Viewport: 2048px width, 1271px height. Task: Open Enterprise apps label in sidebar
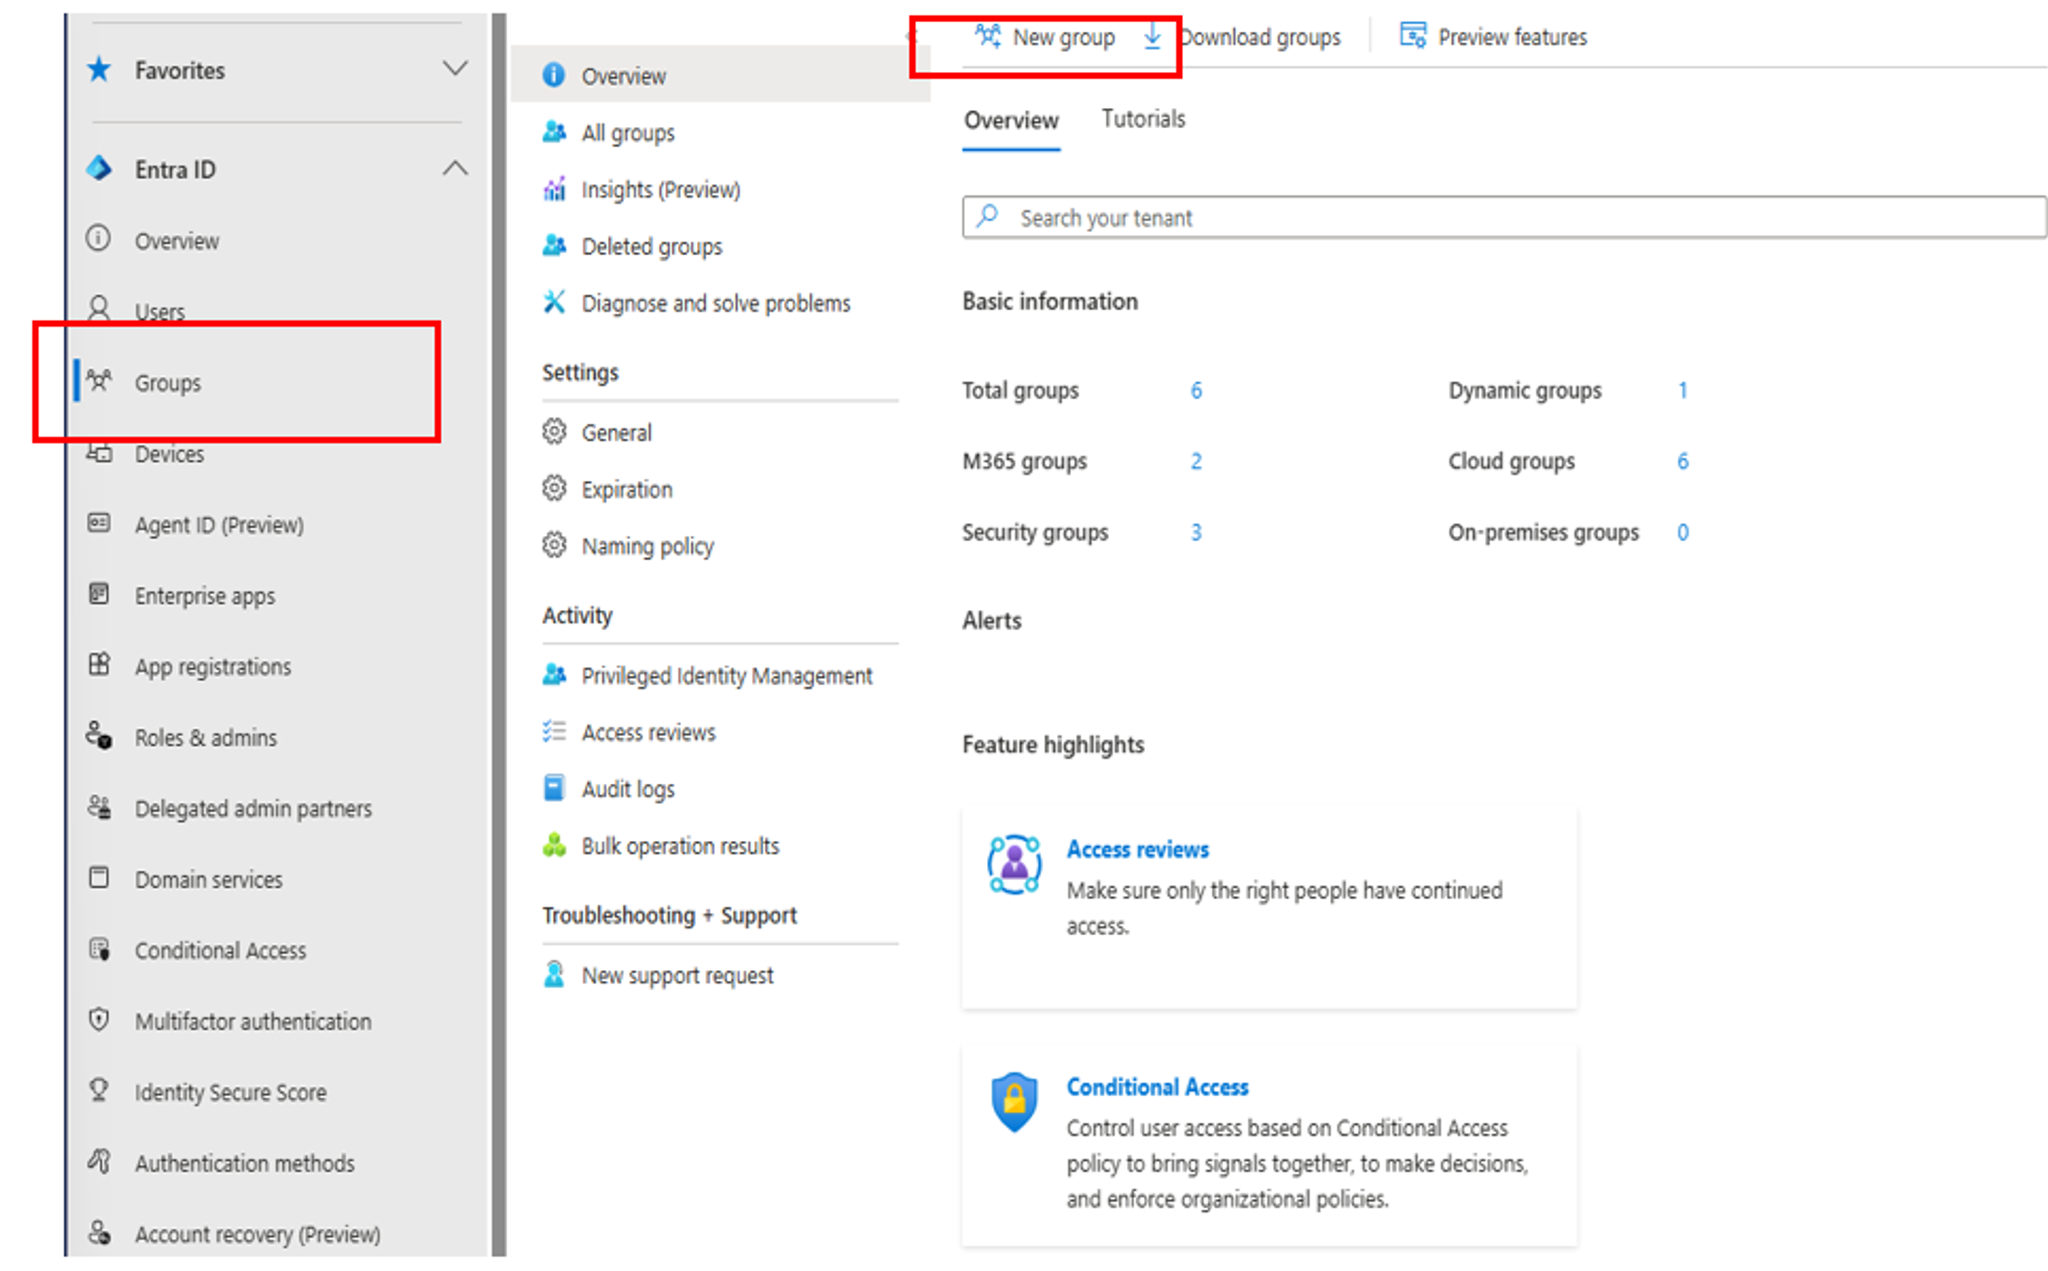click(x=205, y=596)
